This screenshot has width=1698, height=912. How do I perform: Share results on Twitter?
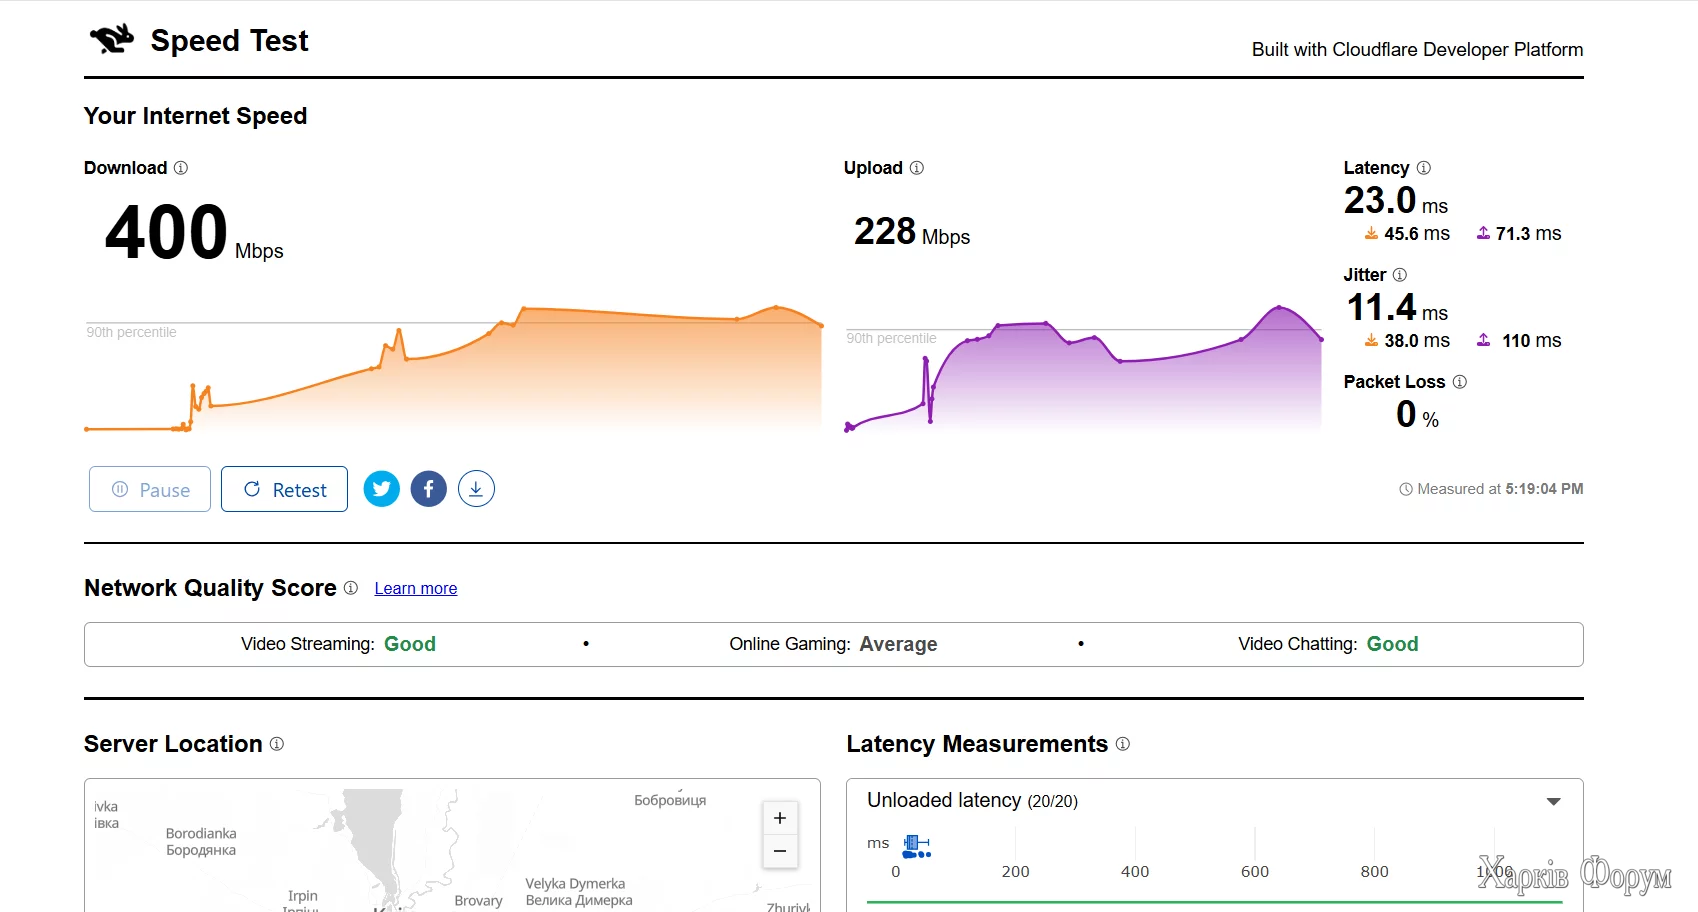[381, 489]
